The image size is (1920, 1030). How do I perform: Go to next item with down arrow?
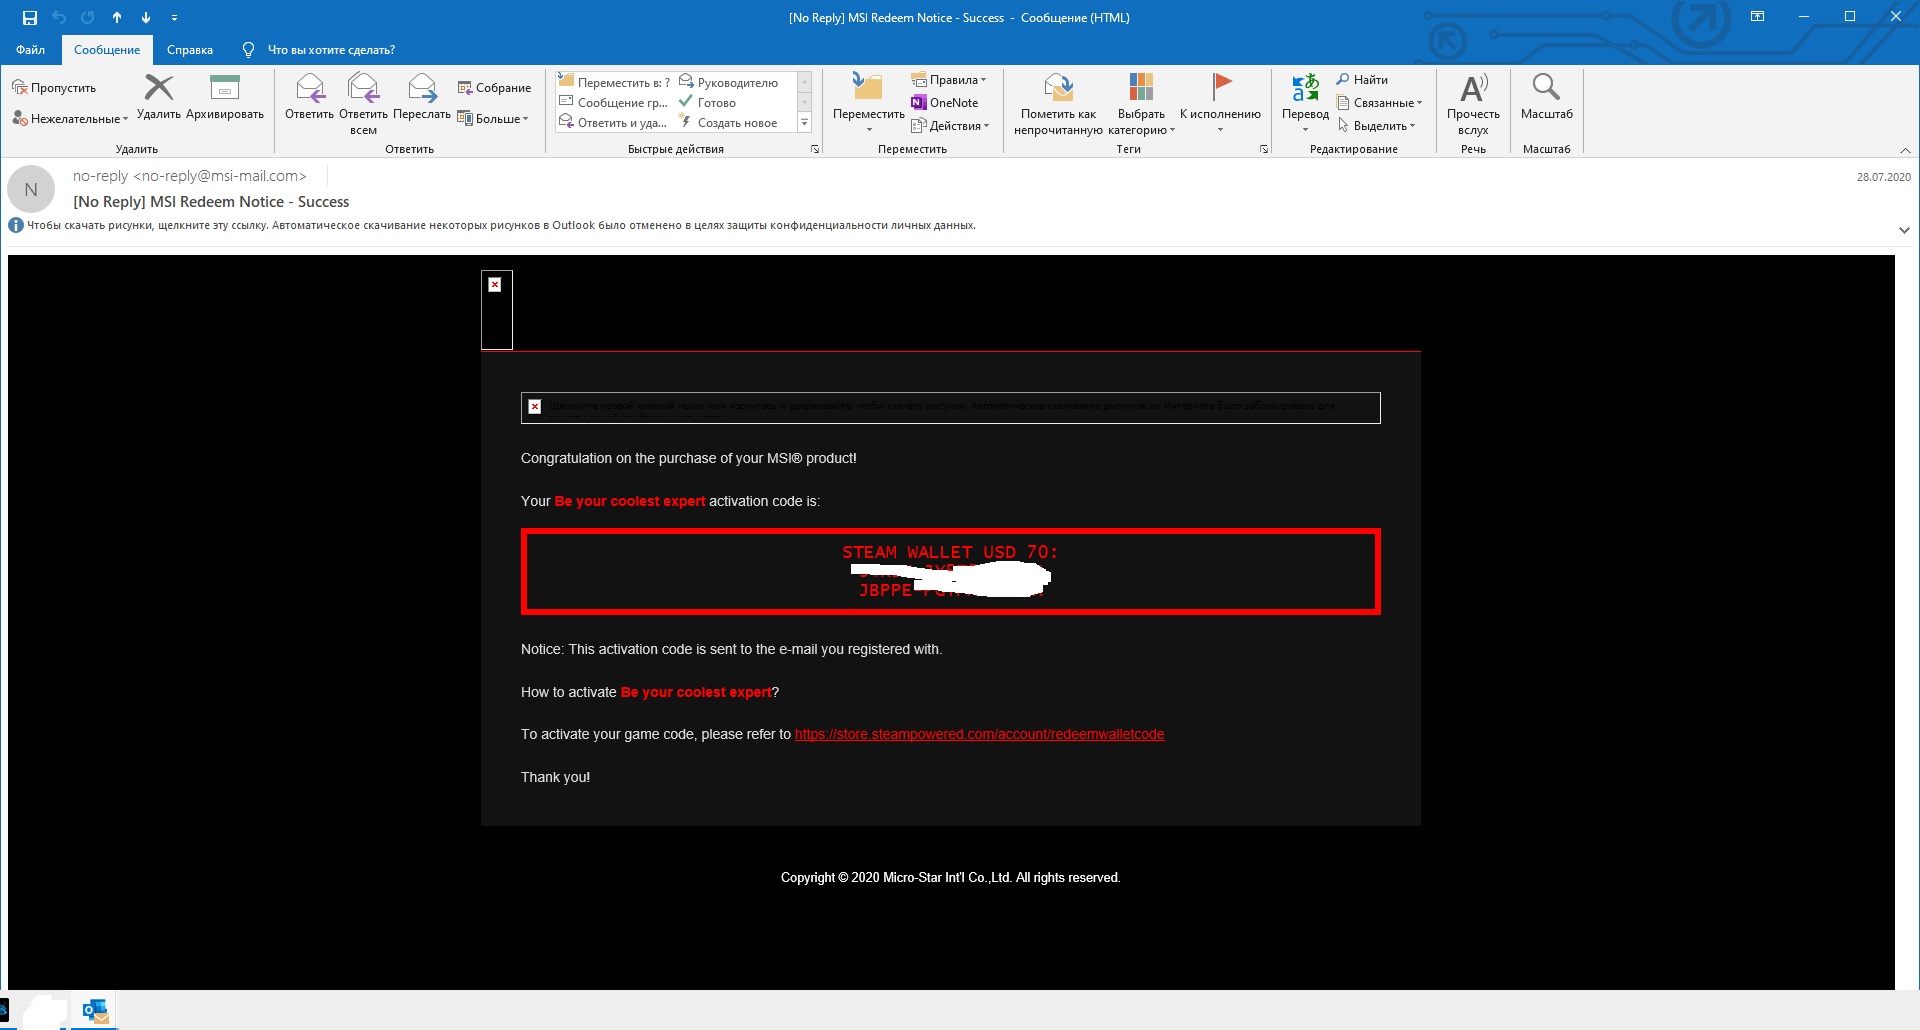tap(146, 17)
